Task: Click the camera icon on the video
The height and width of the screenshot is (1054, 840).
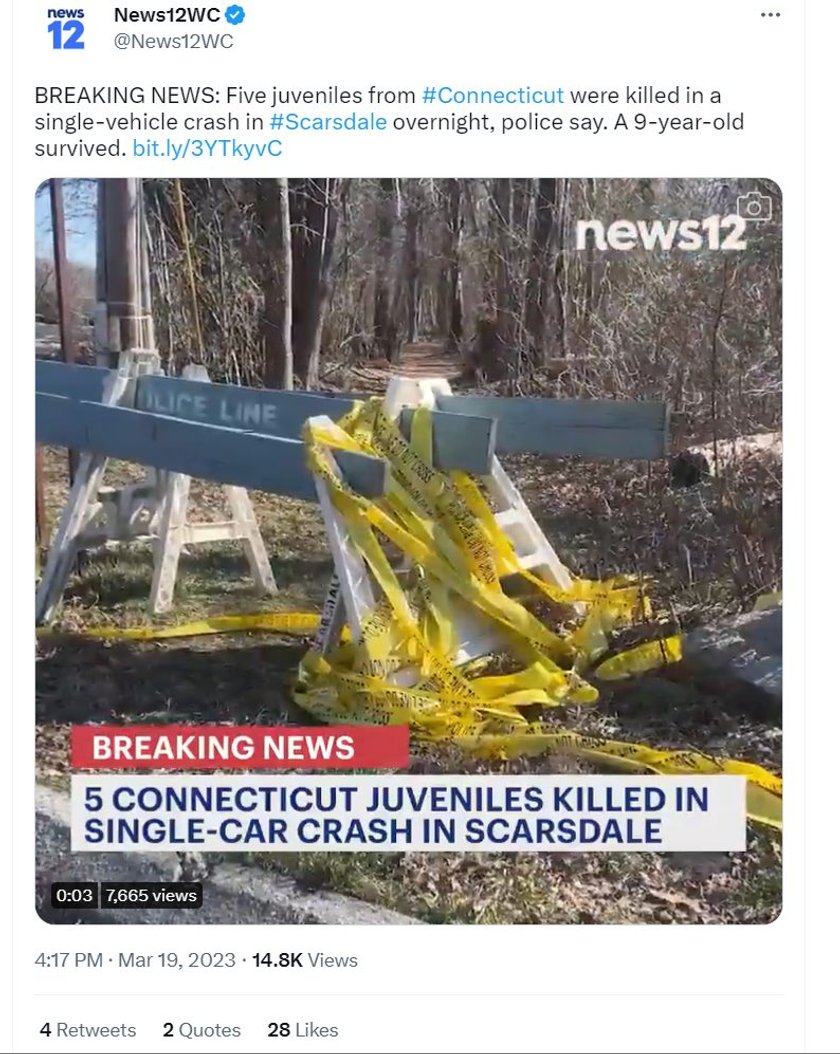Action: click(x=754, y=207)
